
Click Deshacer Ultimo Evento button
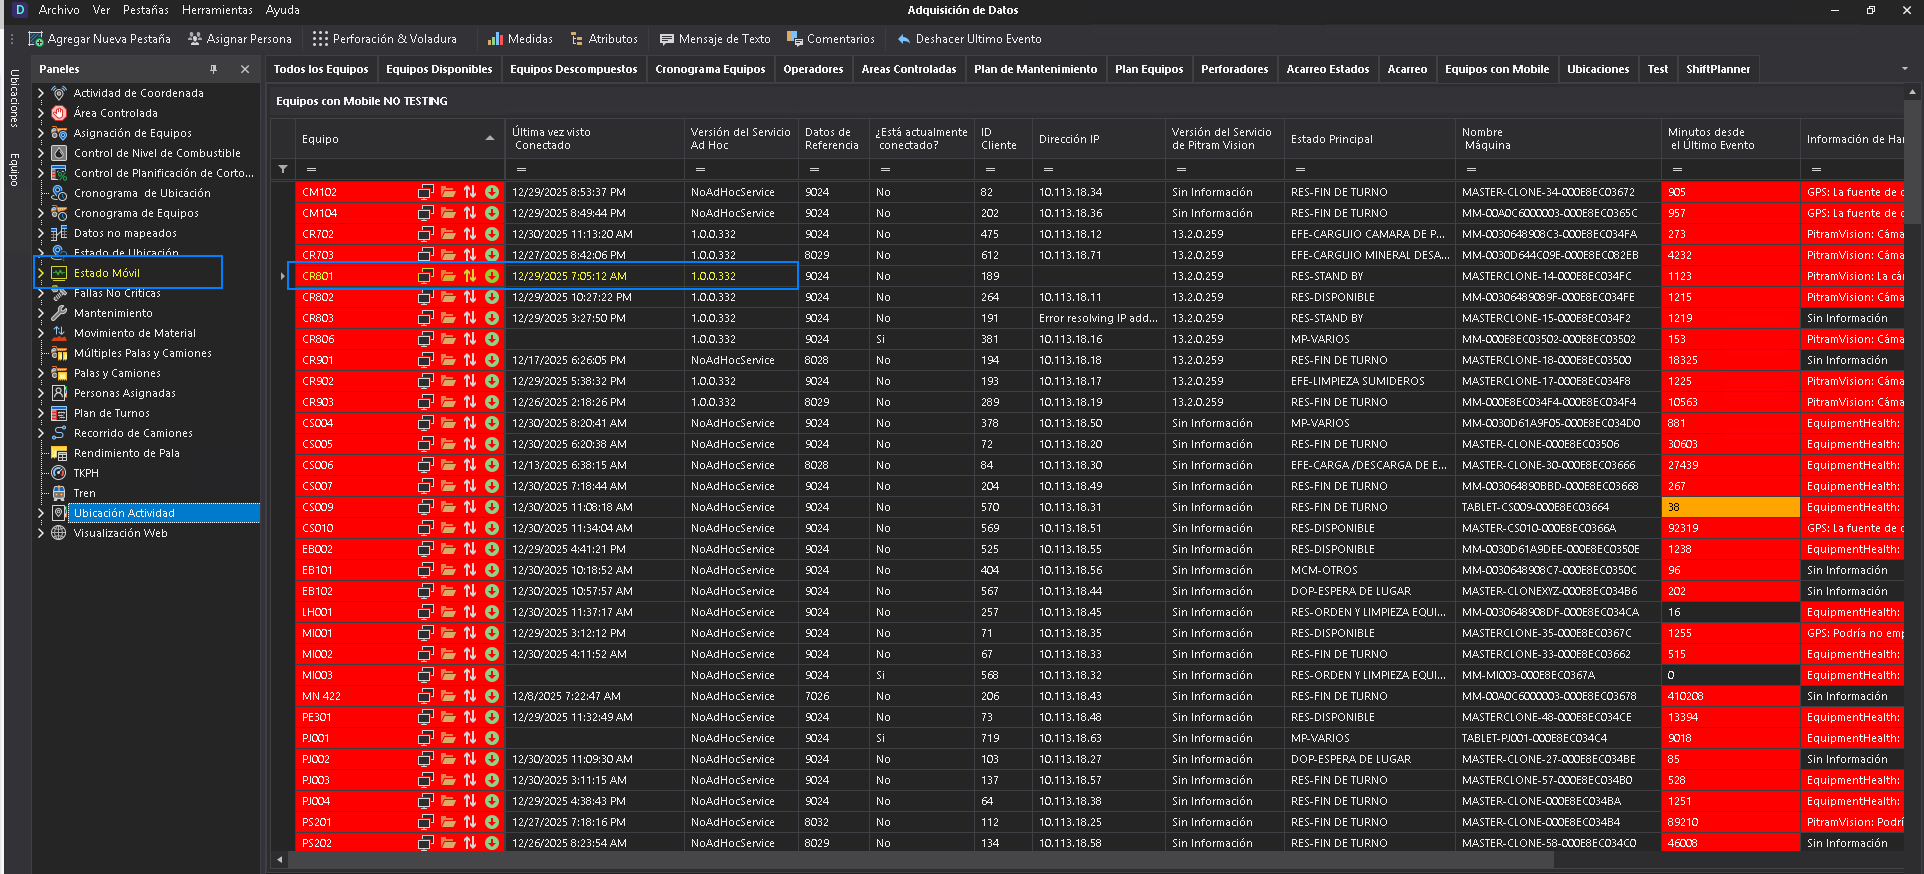pos(968,39)
